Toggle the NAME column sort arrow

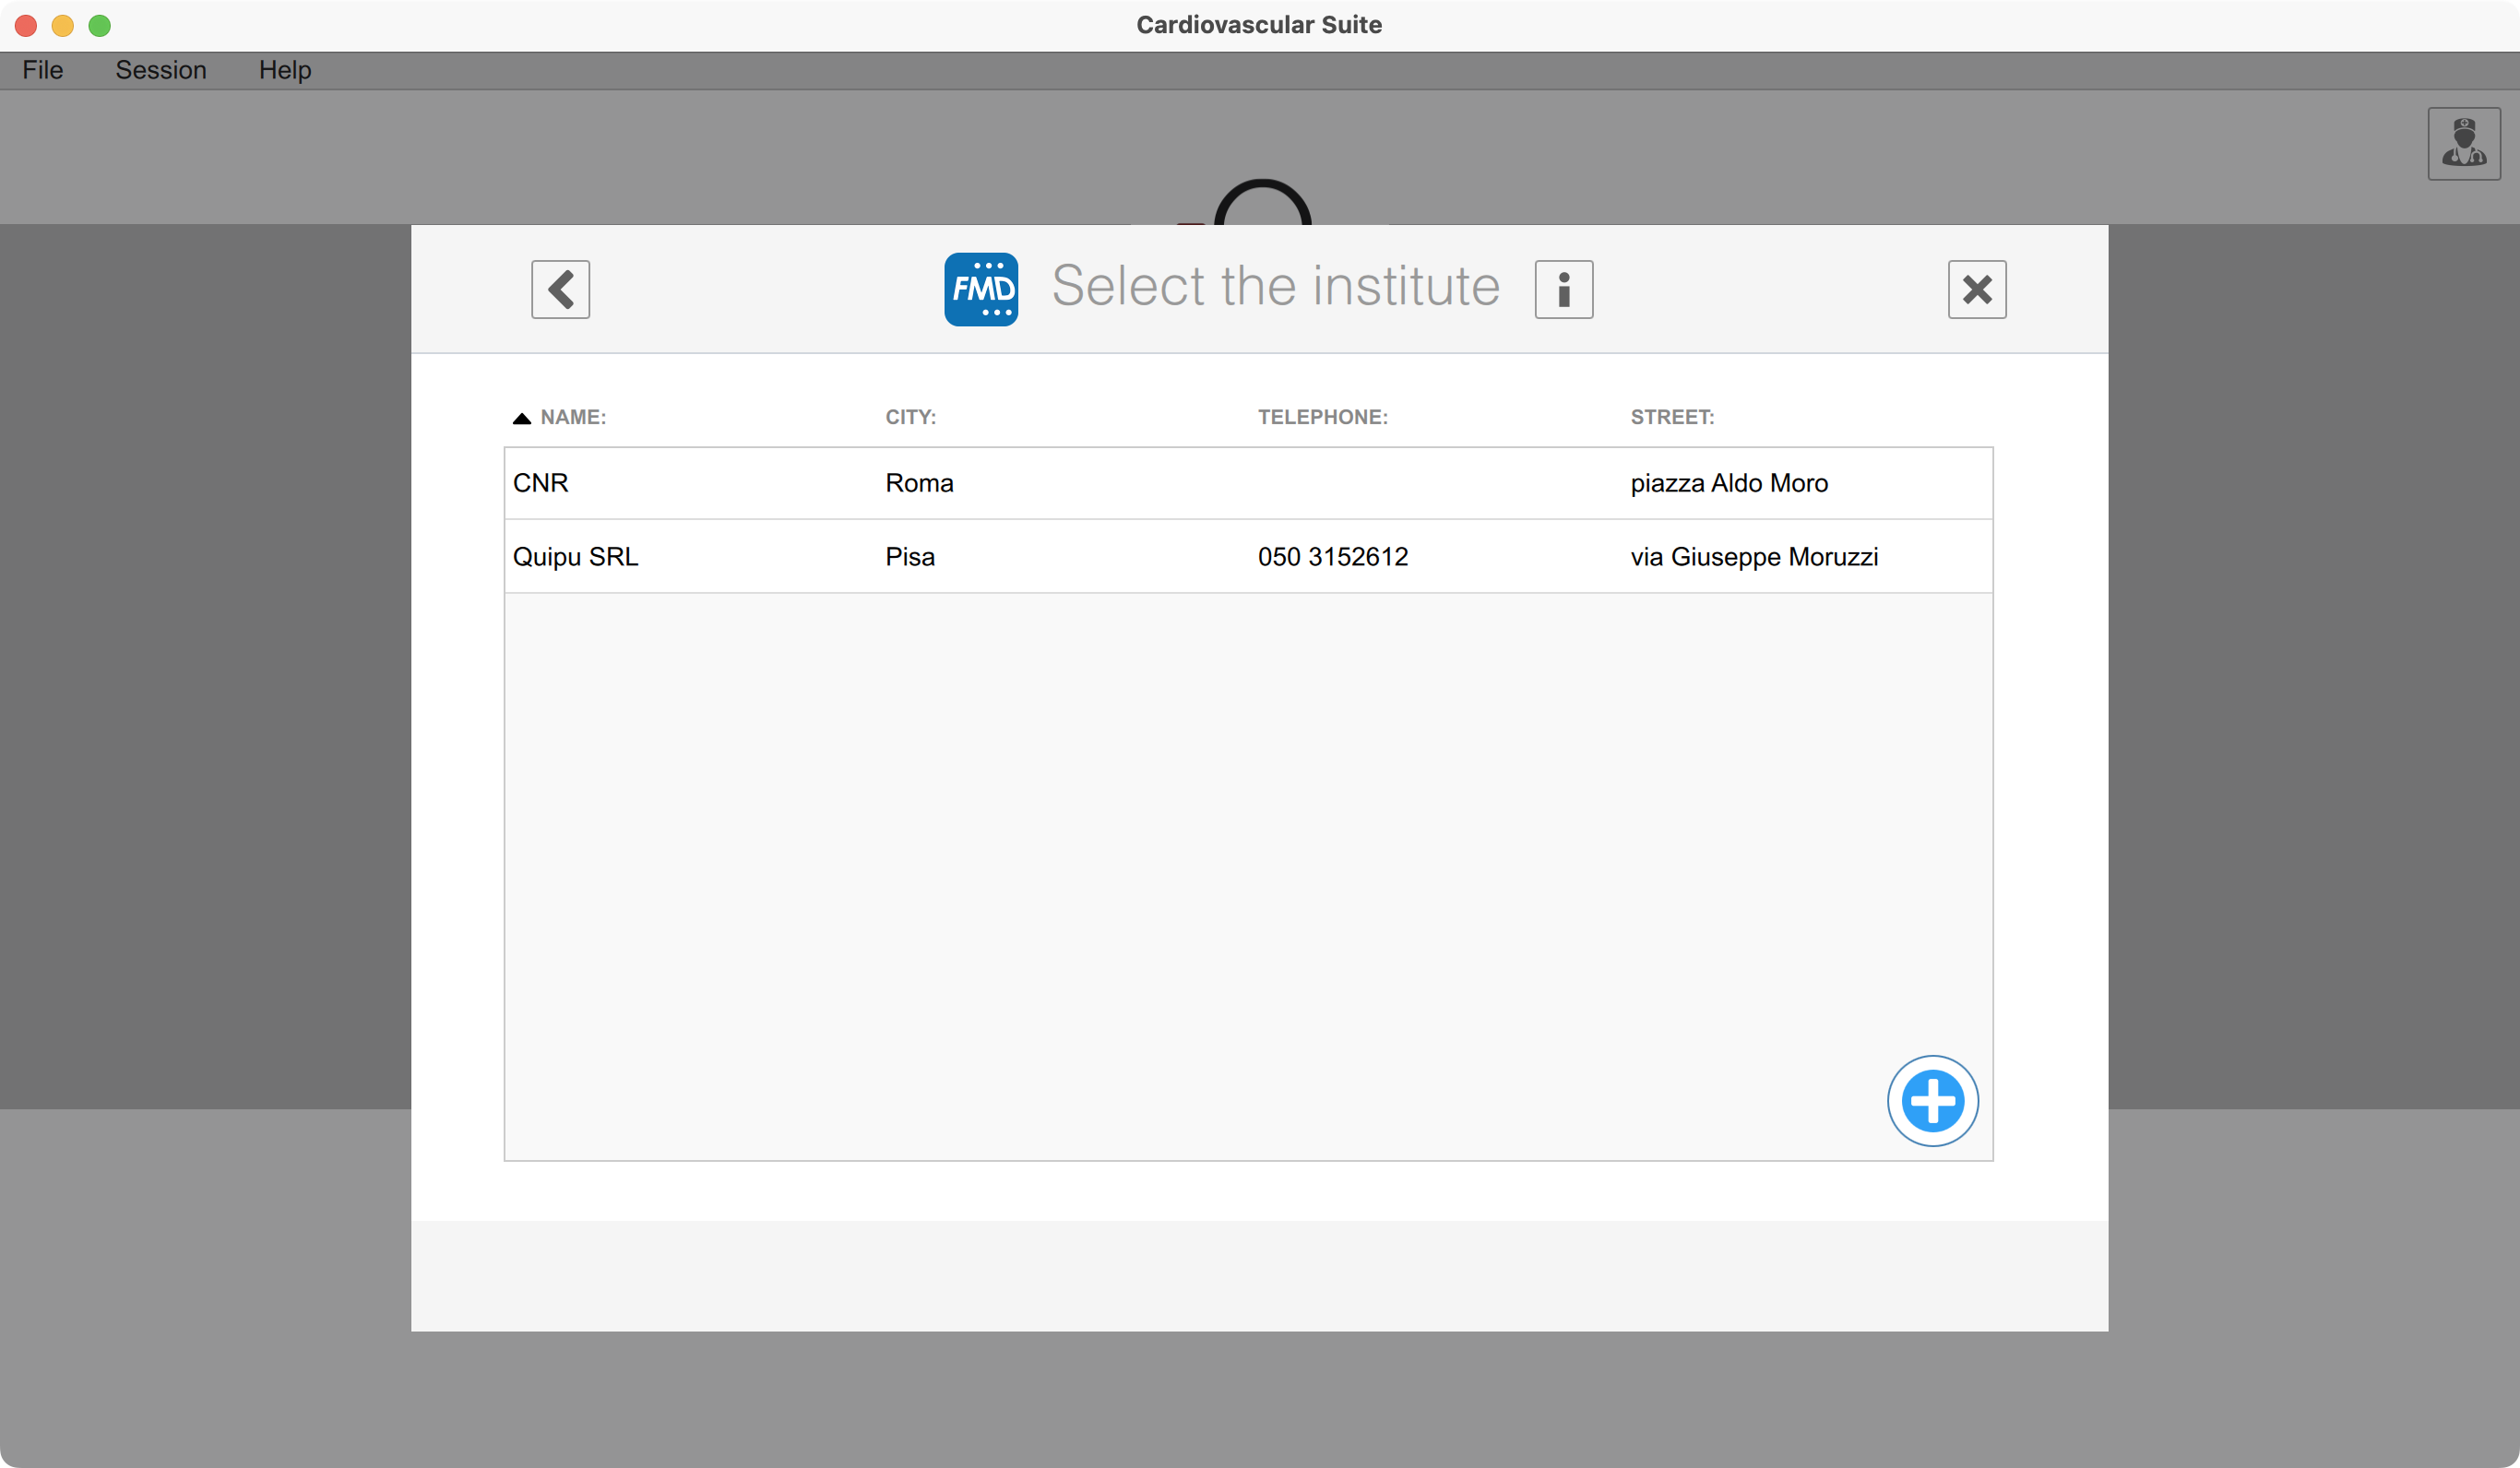tap(522, 418)
